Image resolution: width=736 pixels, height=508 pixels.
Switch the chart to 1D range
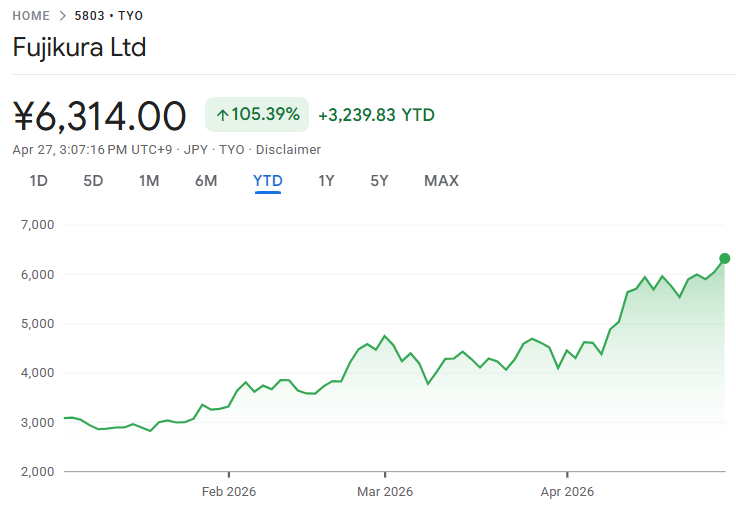tap(39, 181)
